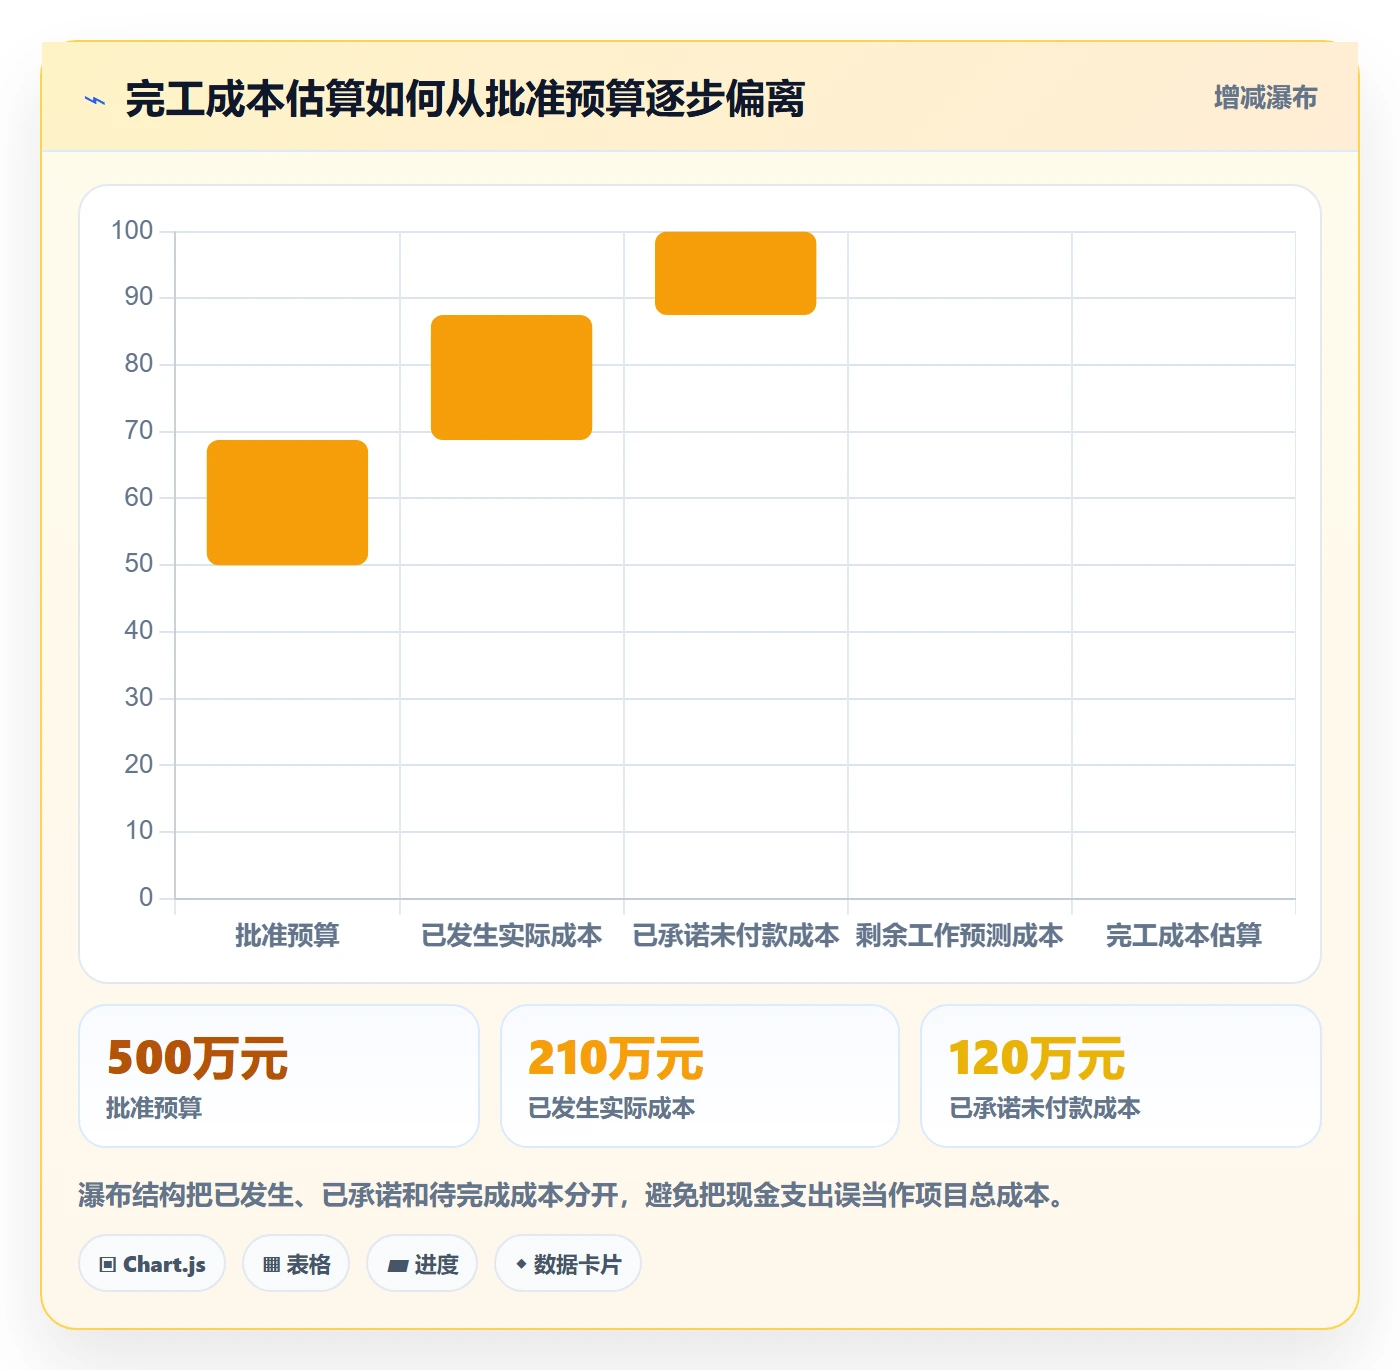
Task: Click the 数据卡片 tag chip
Action: coord(568,1264)
